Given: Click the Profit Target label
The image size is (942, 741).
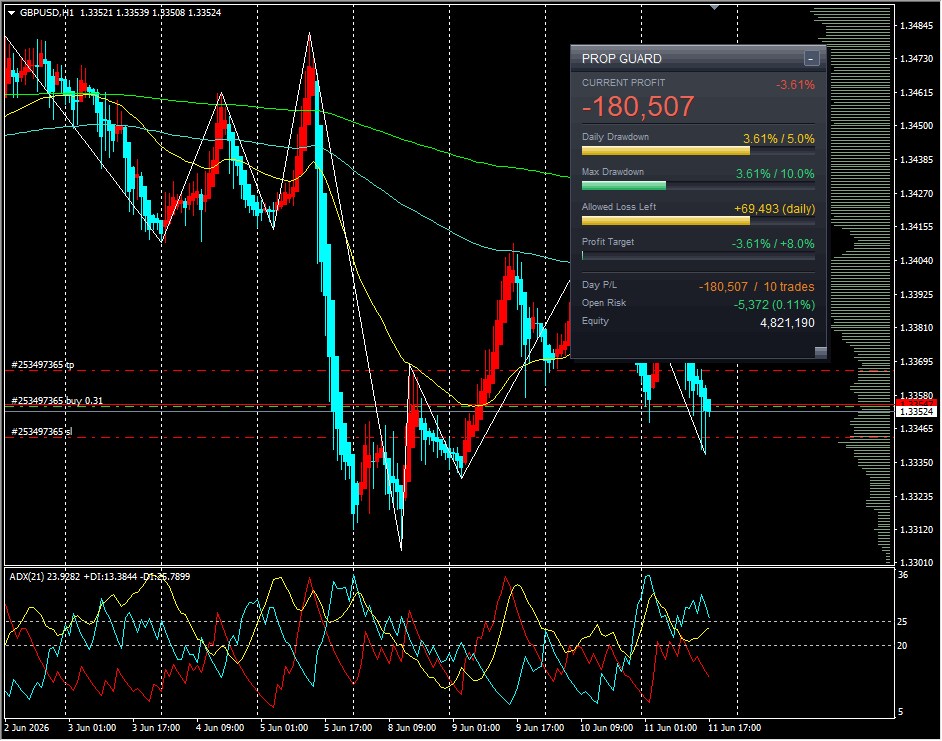Looking at the screenshot, I should [607, 242].
